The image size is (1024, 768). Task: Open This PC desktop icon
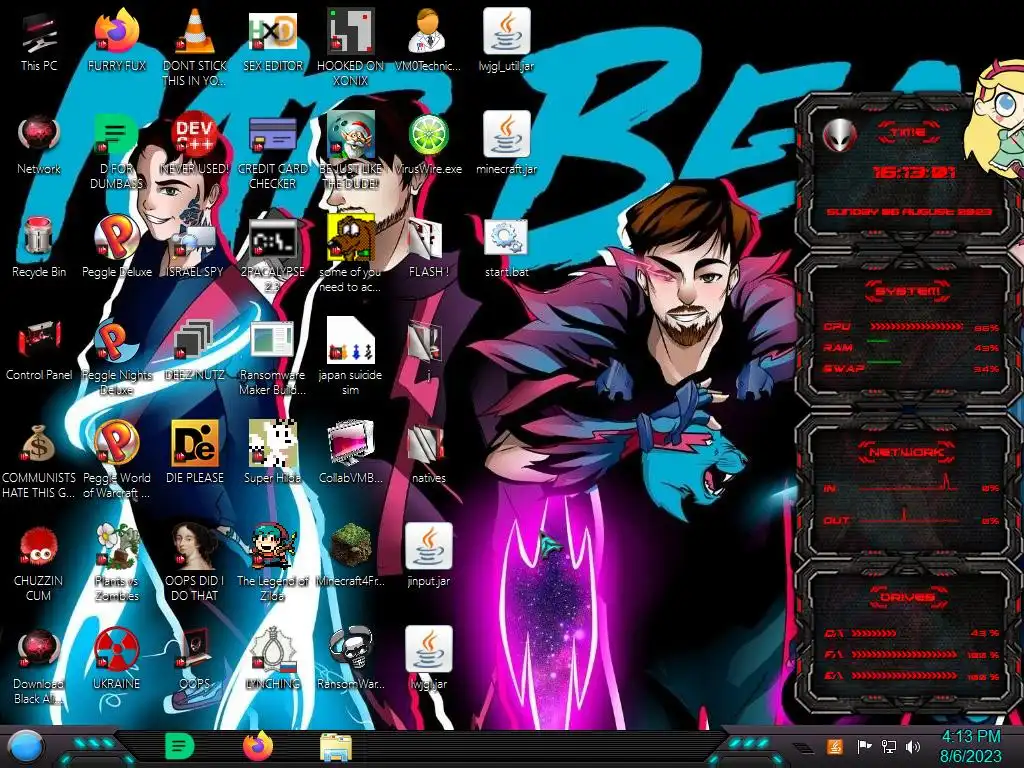point(39,42)
